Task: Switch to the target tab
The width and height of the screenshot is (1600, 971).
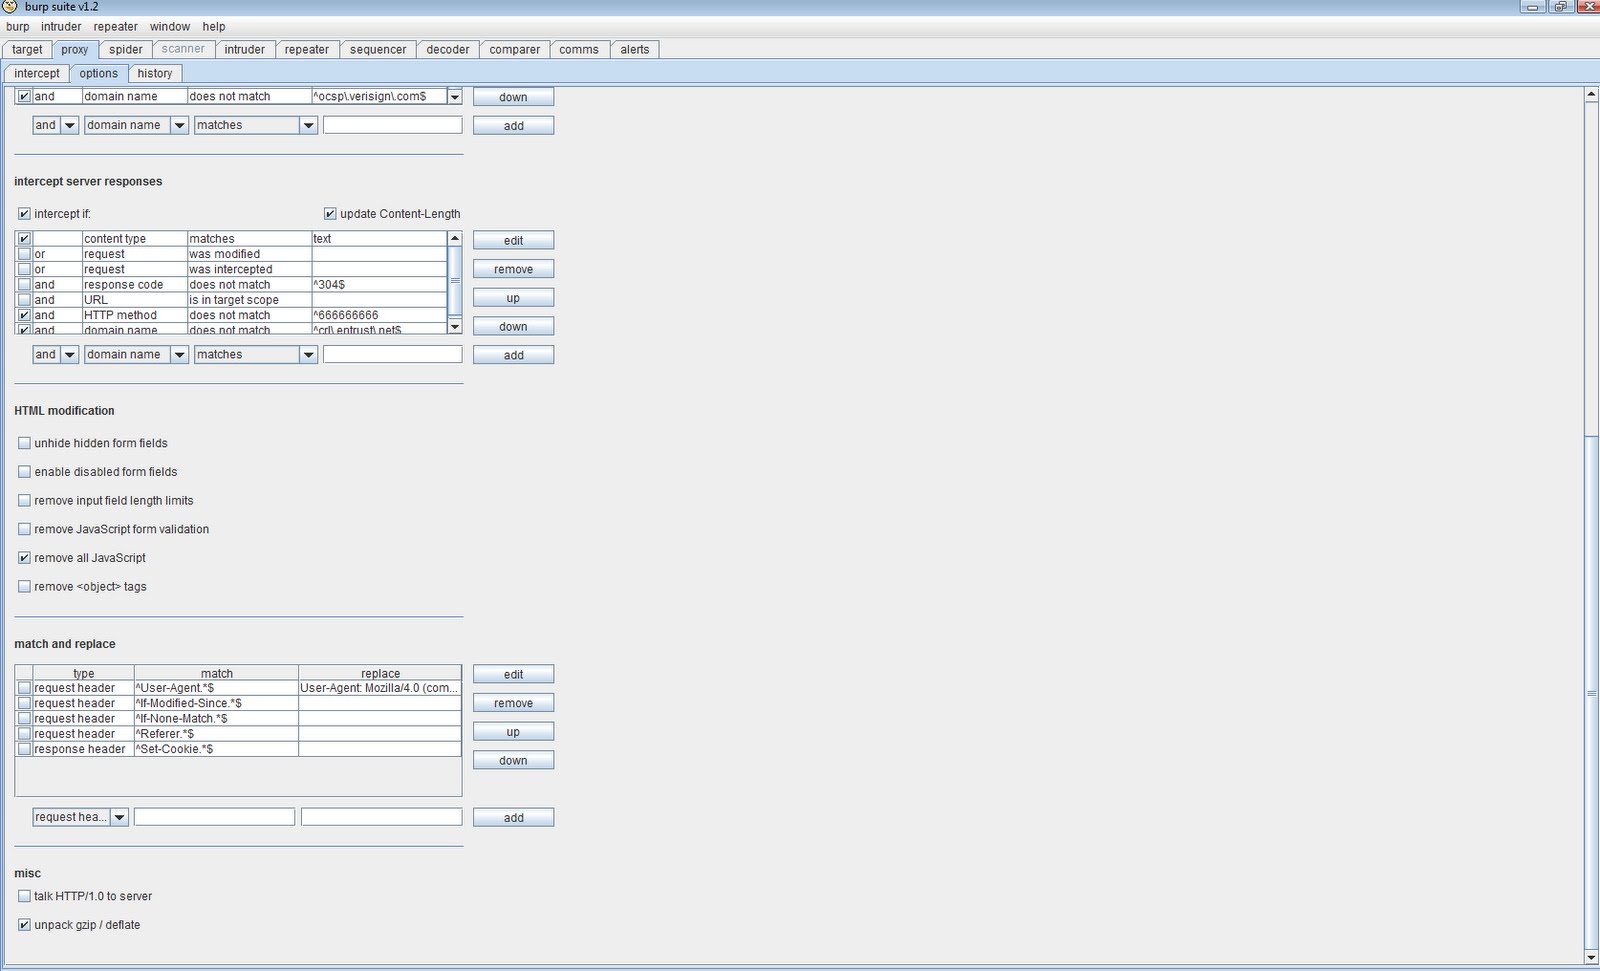Action: (27, 49)
